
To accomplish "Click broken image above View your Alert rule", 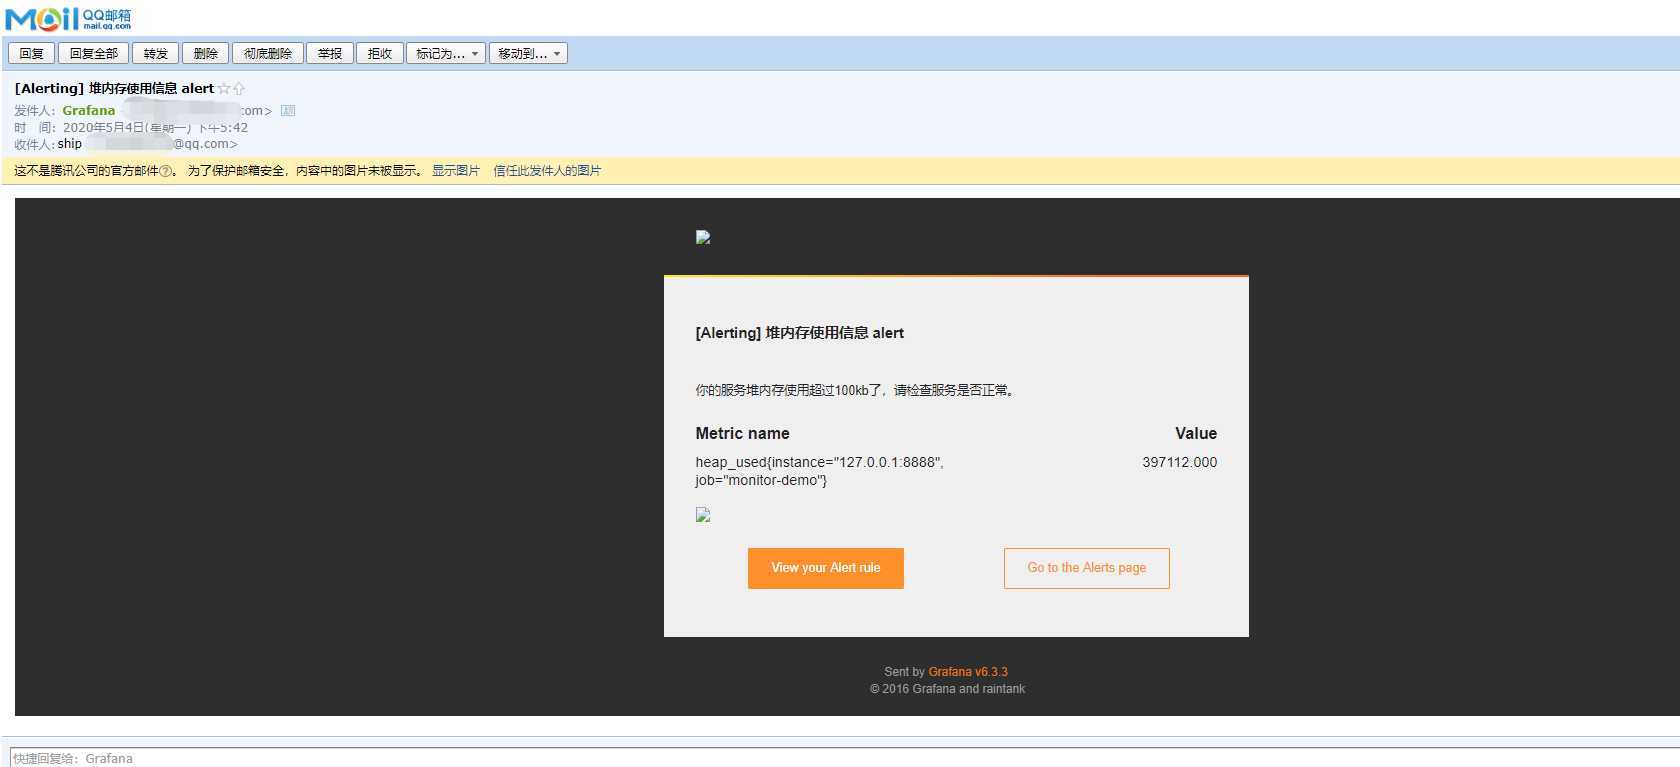I will click(x=703, y=515).
